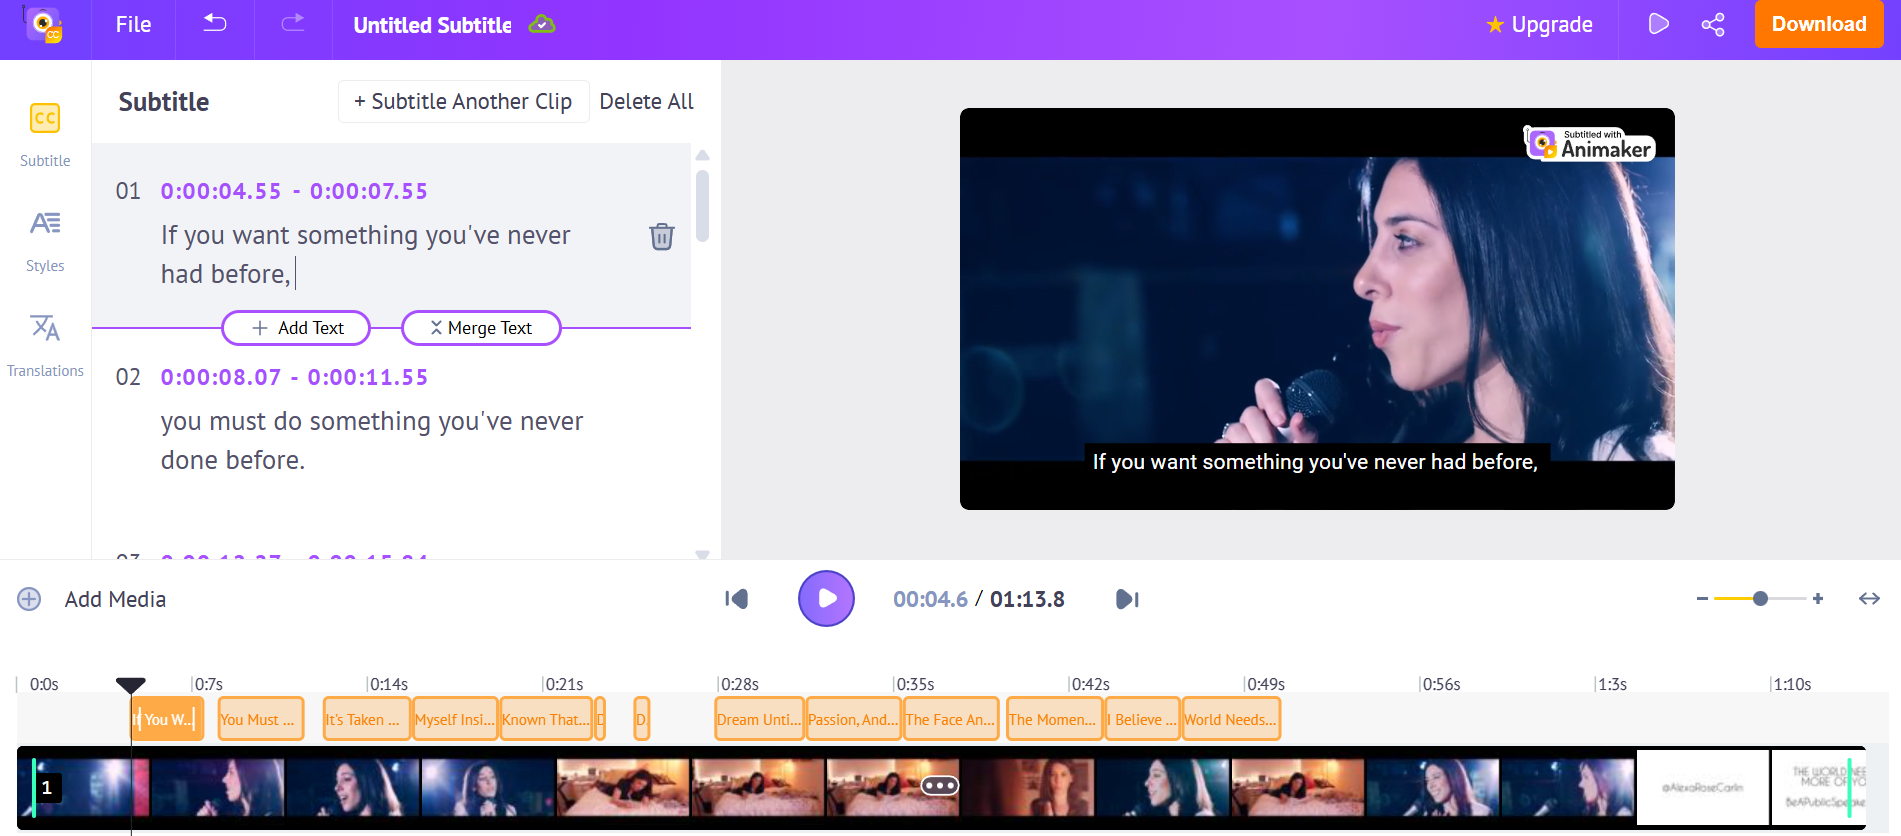Click the current time 00:04.6 readout
The width and height of the screenshot is (1901, 836).
tap(930, 599)
